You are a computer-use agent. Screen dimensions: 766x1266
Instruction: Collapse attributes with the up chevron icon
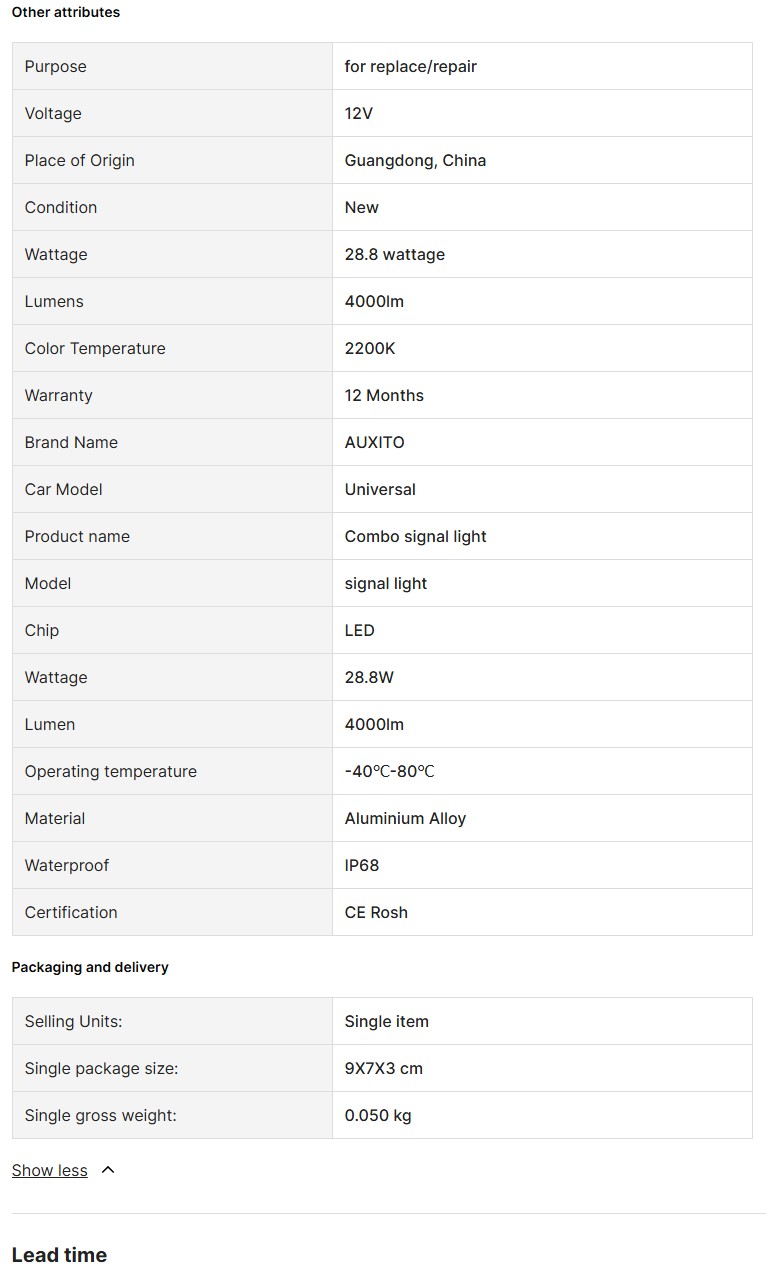(108, 1170)
